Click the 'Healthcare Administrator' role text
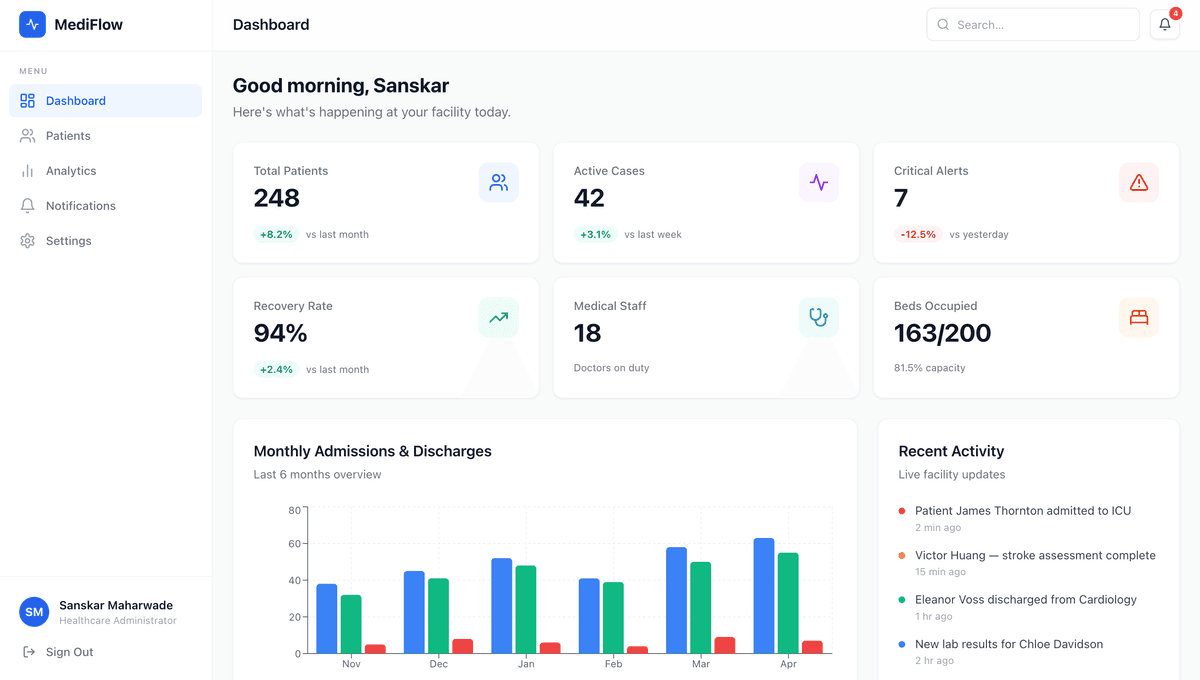This screenshot has width=1200, height=680. pos(118,621)
